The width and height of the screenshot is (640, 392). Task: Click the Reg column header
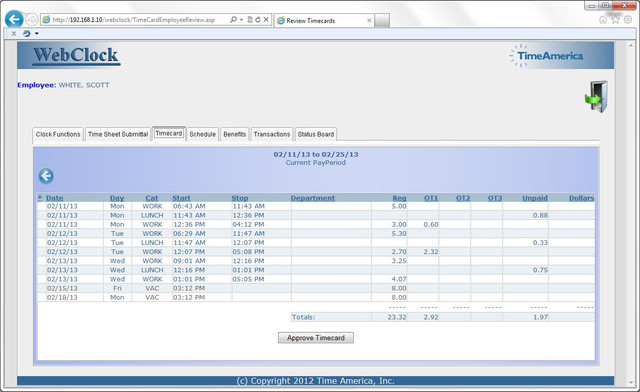point(400,198)
